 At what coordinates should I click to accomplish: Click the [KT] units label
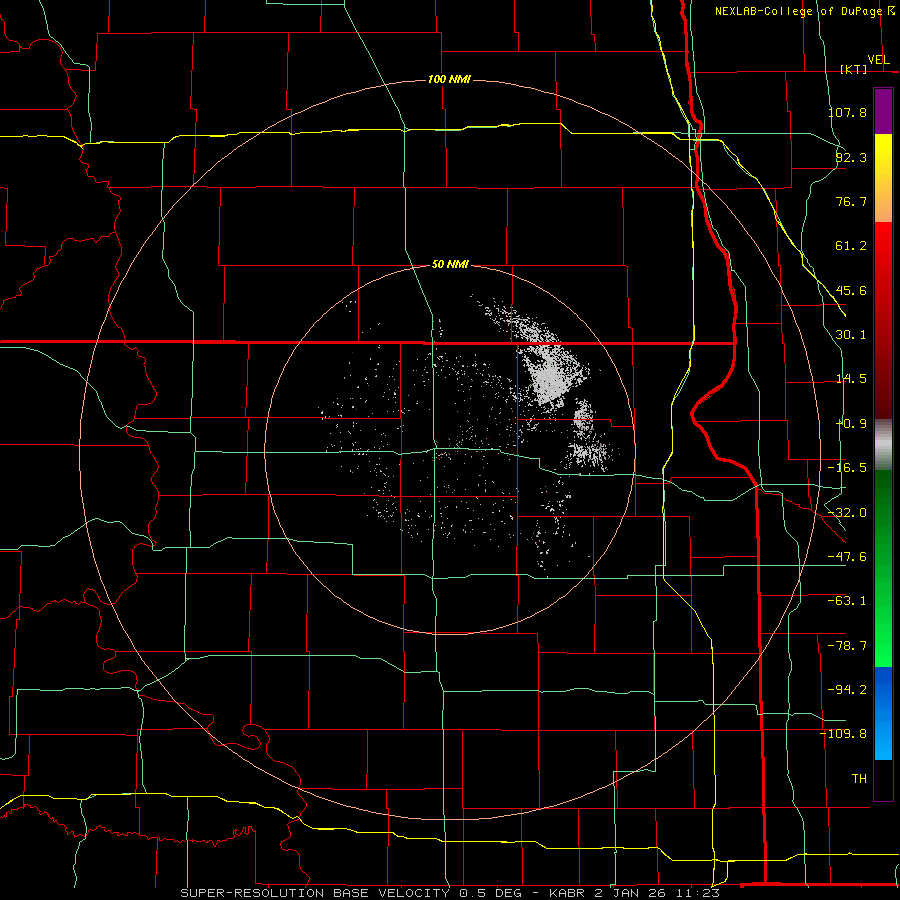(x=853, y=69)
